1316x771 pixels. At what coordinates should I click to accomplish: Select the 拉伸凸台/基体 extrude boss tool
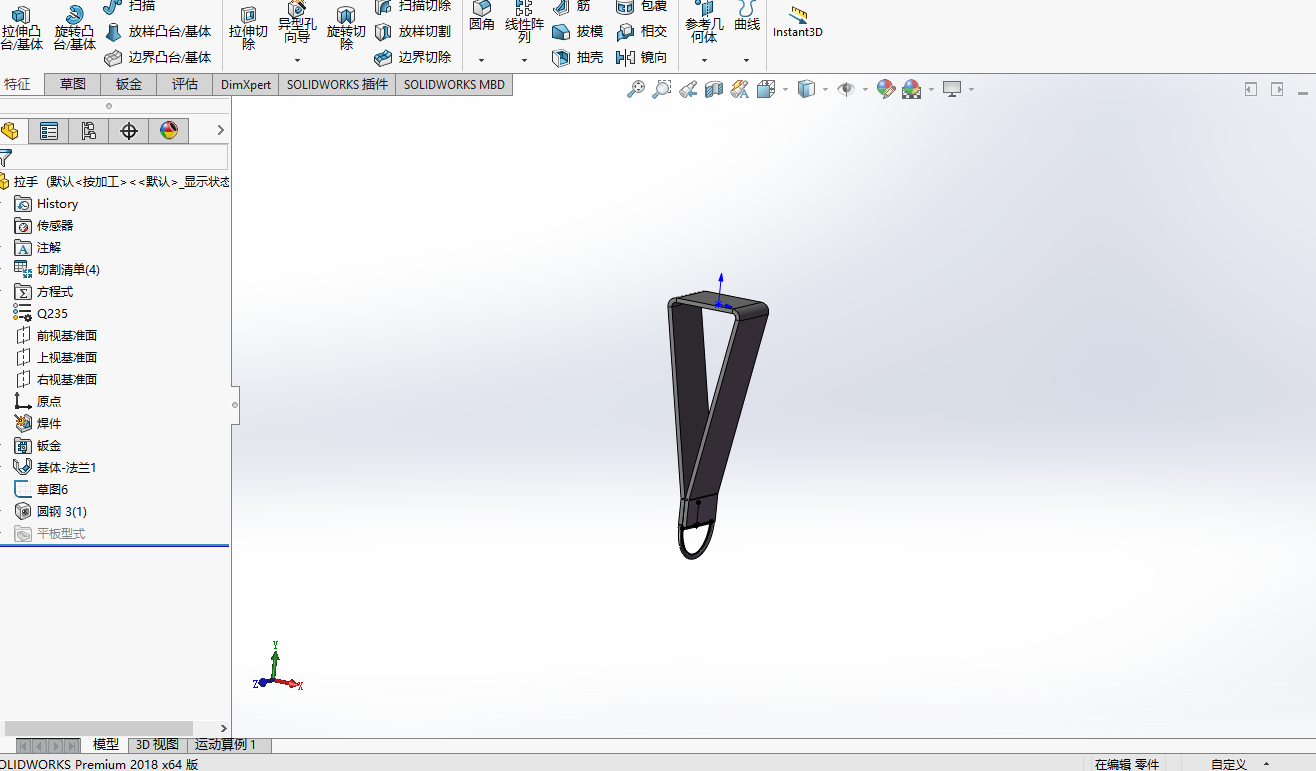21,28
